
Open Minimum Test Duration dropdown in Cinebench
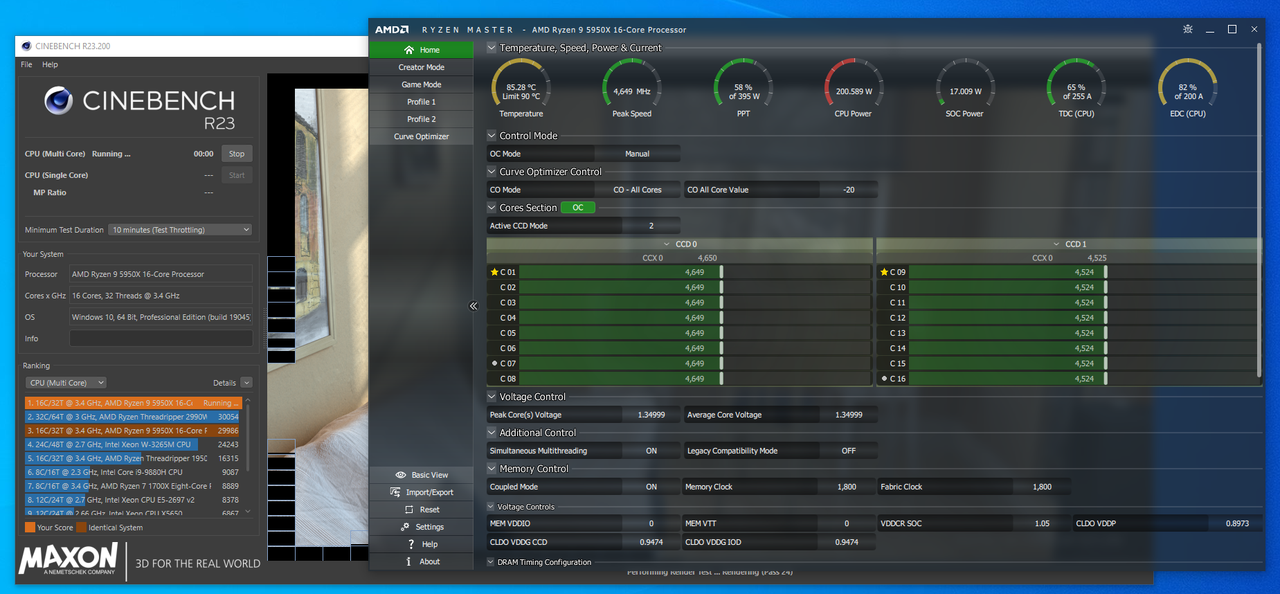180,230
